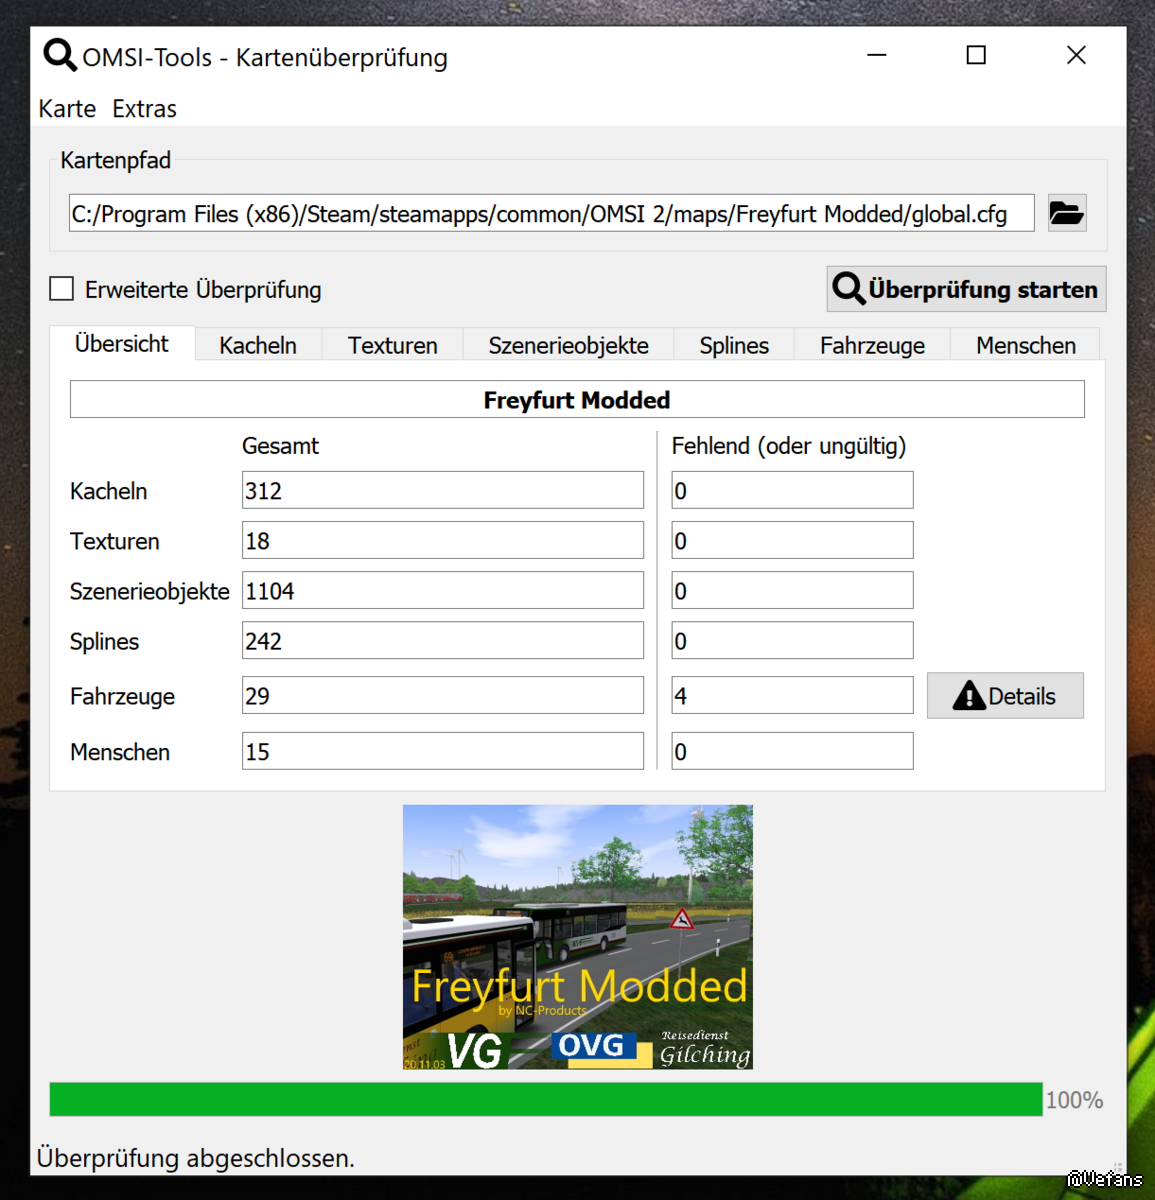Click the map path input field

550,214
